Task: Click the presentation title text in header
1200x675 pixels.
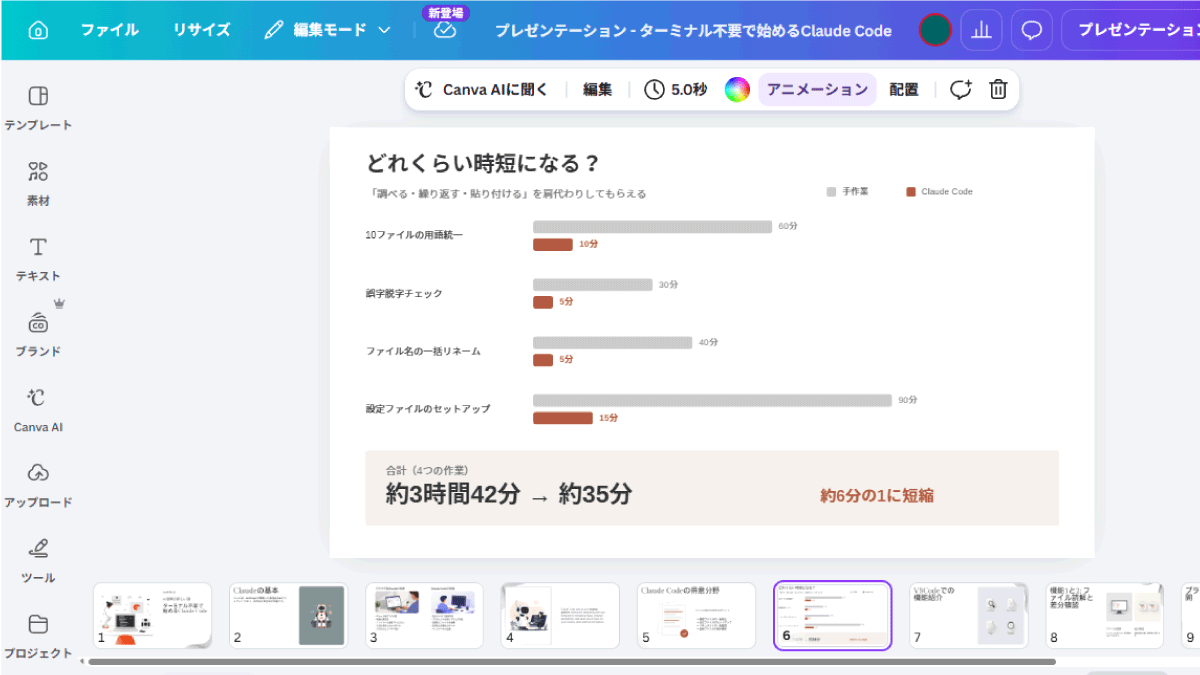Action: [693, 30]
